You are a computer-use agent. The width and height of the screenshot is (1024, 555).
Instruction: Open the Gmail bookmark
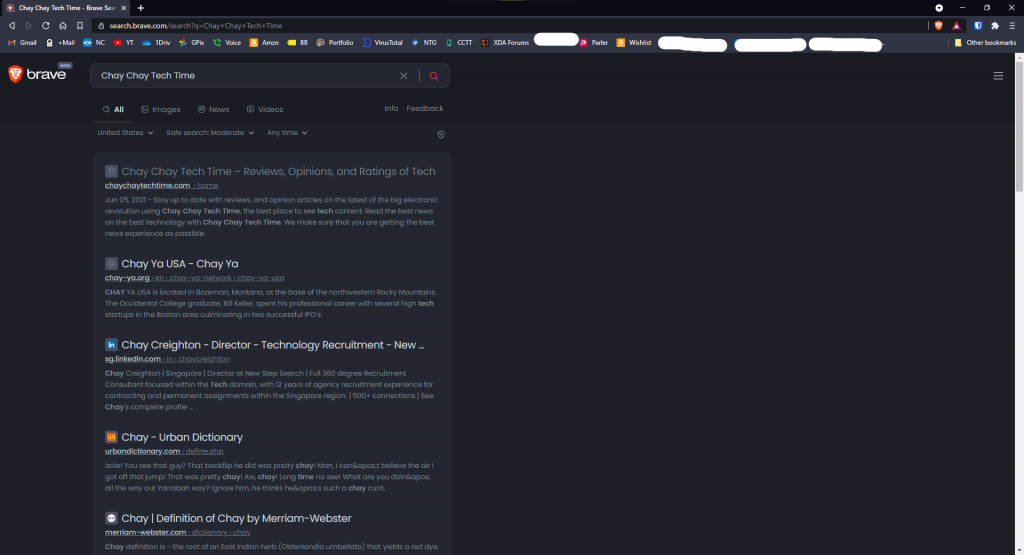point(22,42)
